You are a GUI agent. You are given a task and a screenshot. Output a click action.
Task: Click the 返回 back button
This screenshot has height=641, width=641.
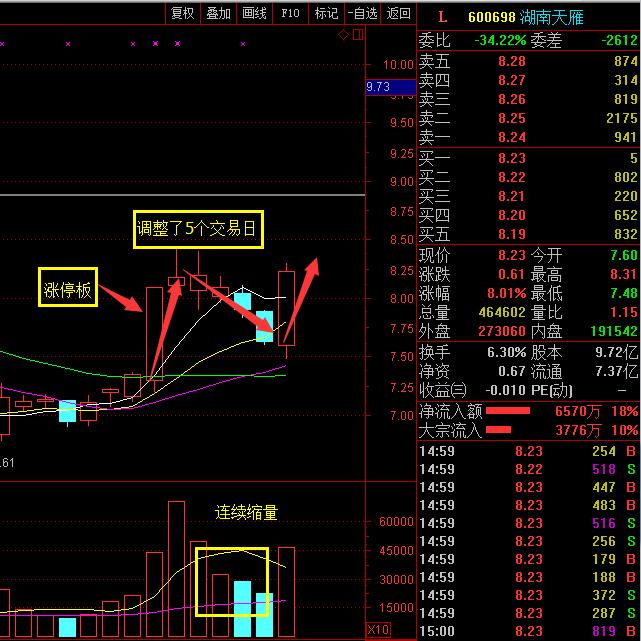[398, 13]
